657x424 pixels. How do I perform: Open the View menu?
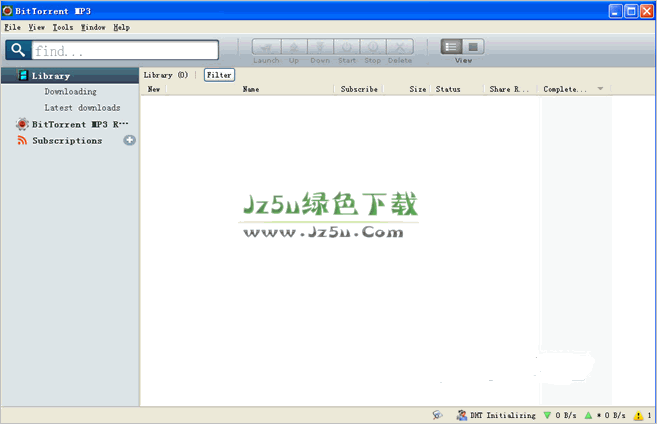(x=36, y=27)
